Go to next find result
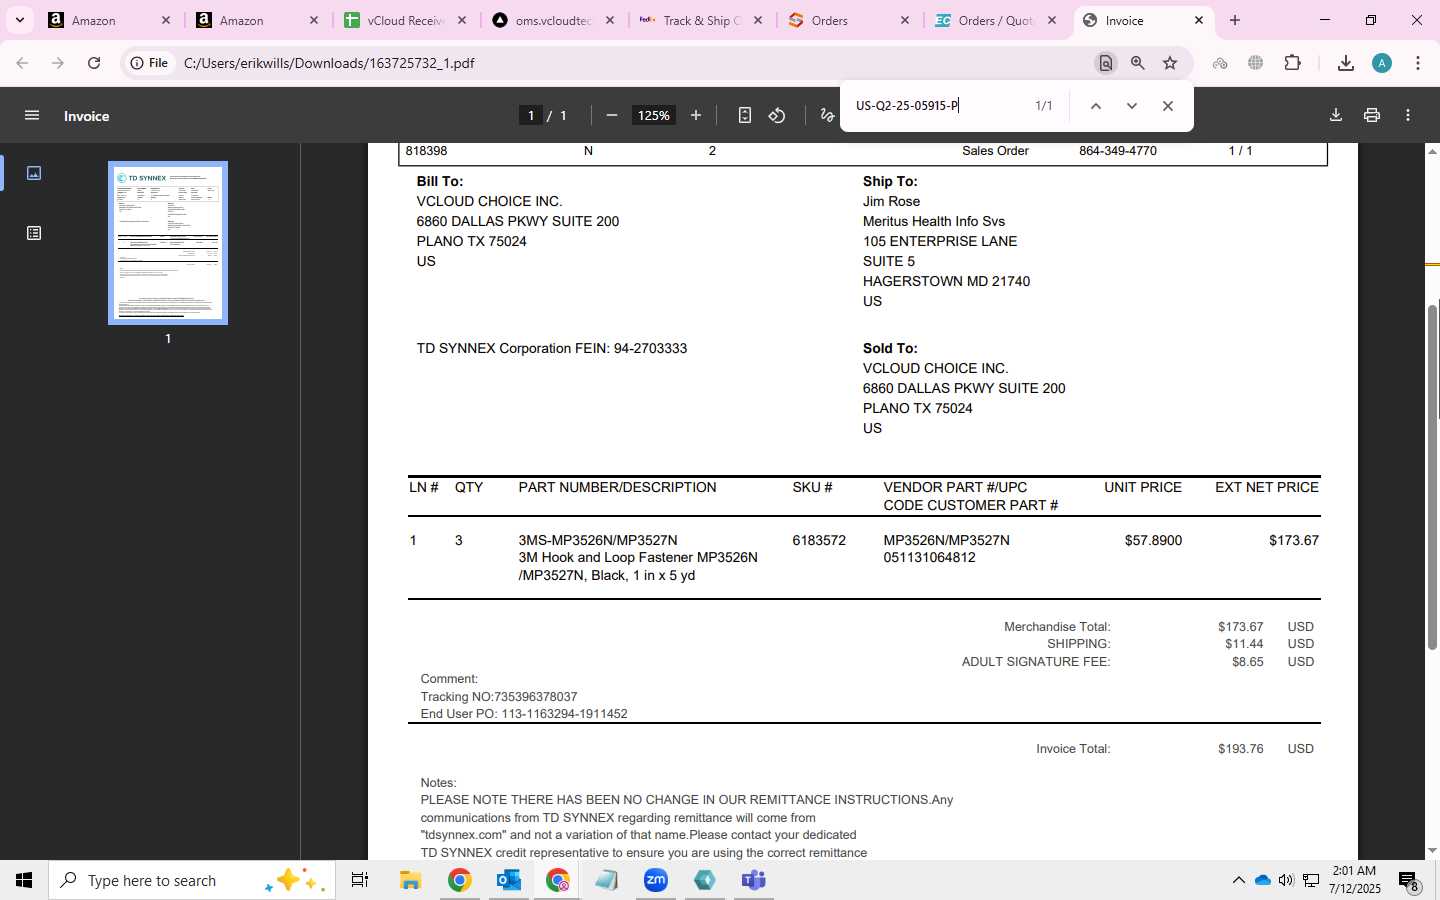The image size is (1440, 900). [x=1132, y=106]
